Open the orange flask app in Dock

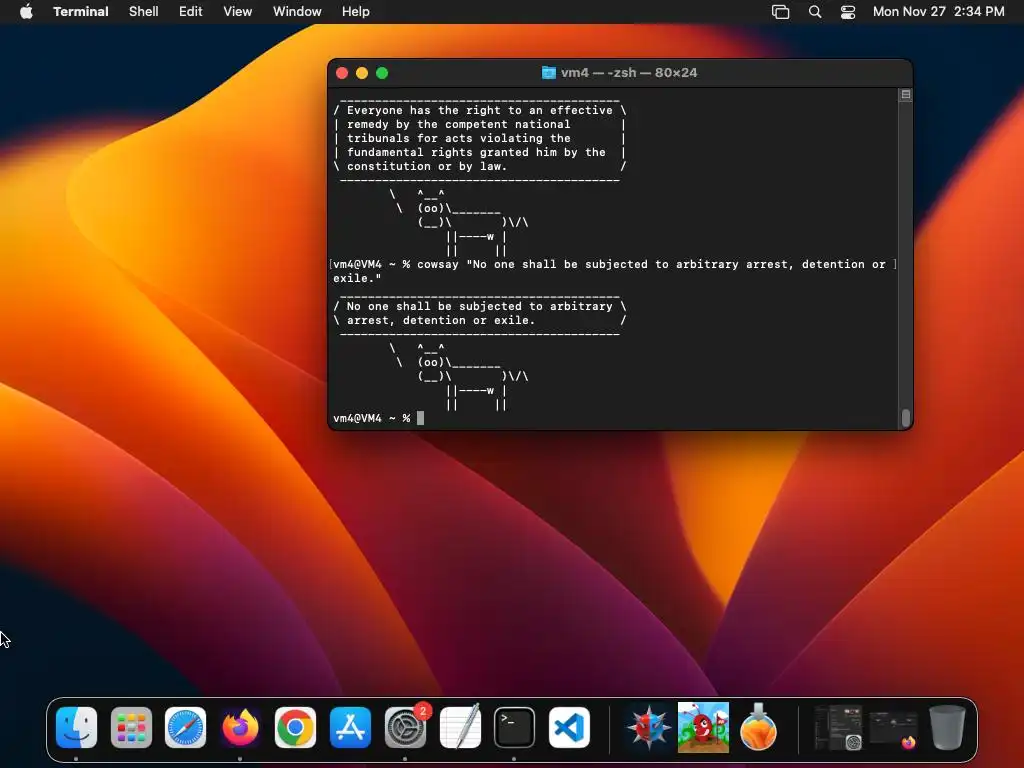tap(758, 727)
